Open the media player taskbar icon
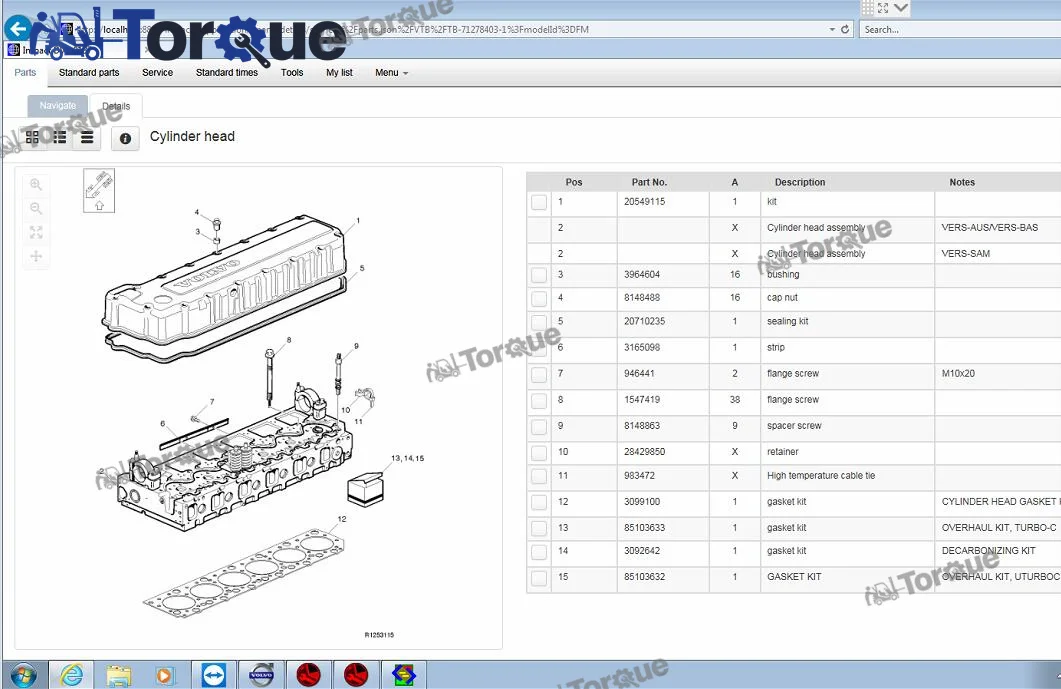Screen dimensions: 1061x689 [164, 675]
